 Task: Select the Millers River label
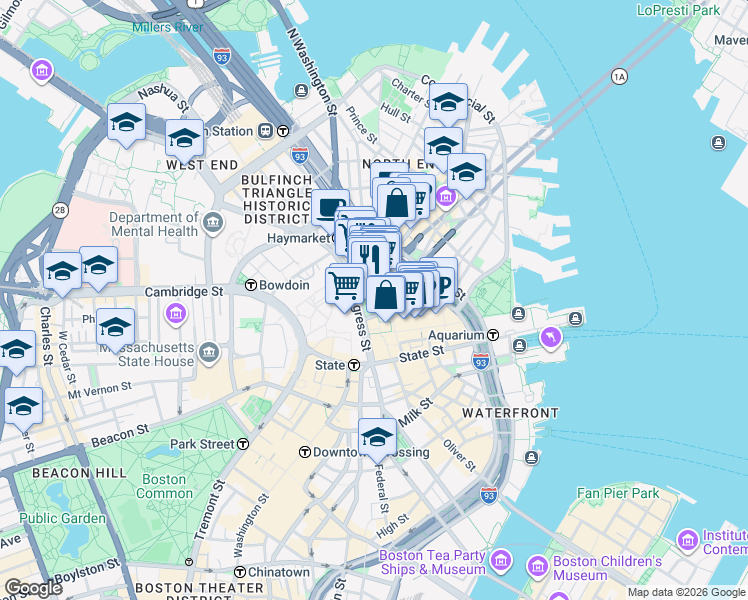167,27
